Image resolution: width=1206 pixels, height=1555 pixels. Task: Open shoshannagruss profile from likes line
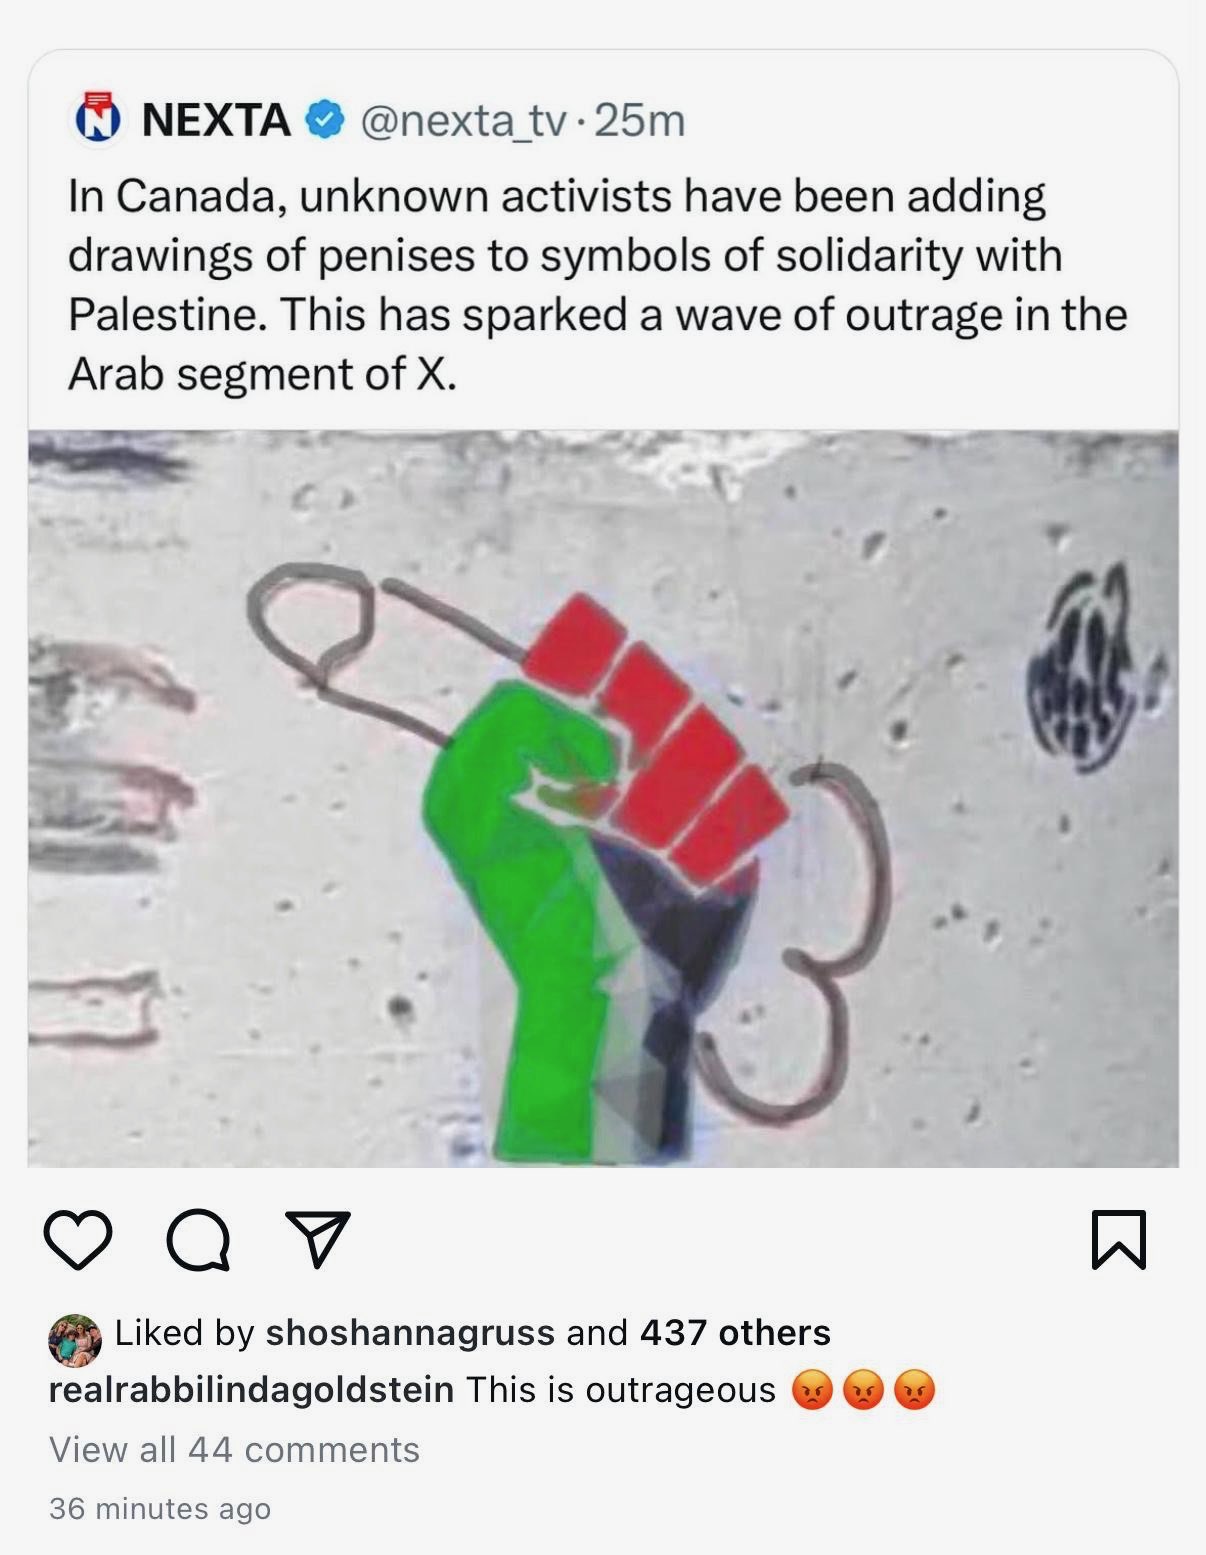pyautogui.click(x=410, y=1333)
